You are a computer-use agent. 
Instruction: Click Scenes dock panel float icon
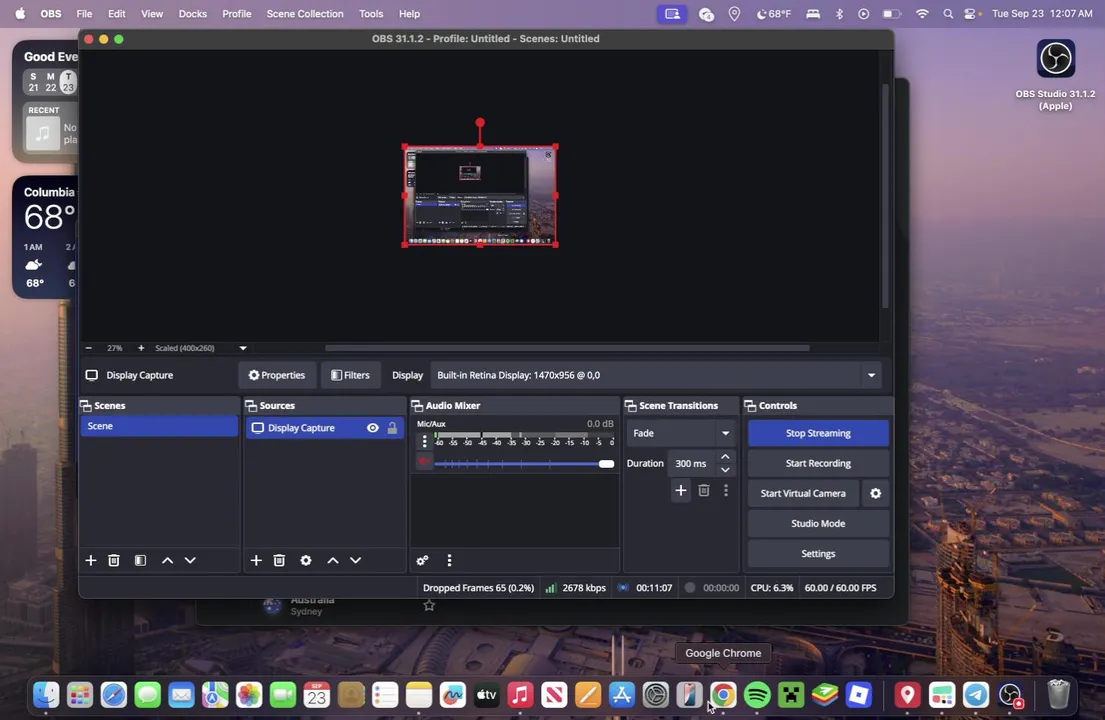pyautogui.click(x=86, y=406)
